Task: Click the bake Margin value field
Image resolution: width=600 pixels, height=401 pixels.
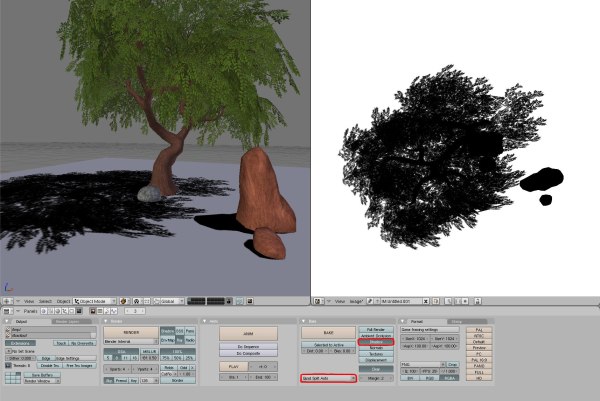Action: 376,378
